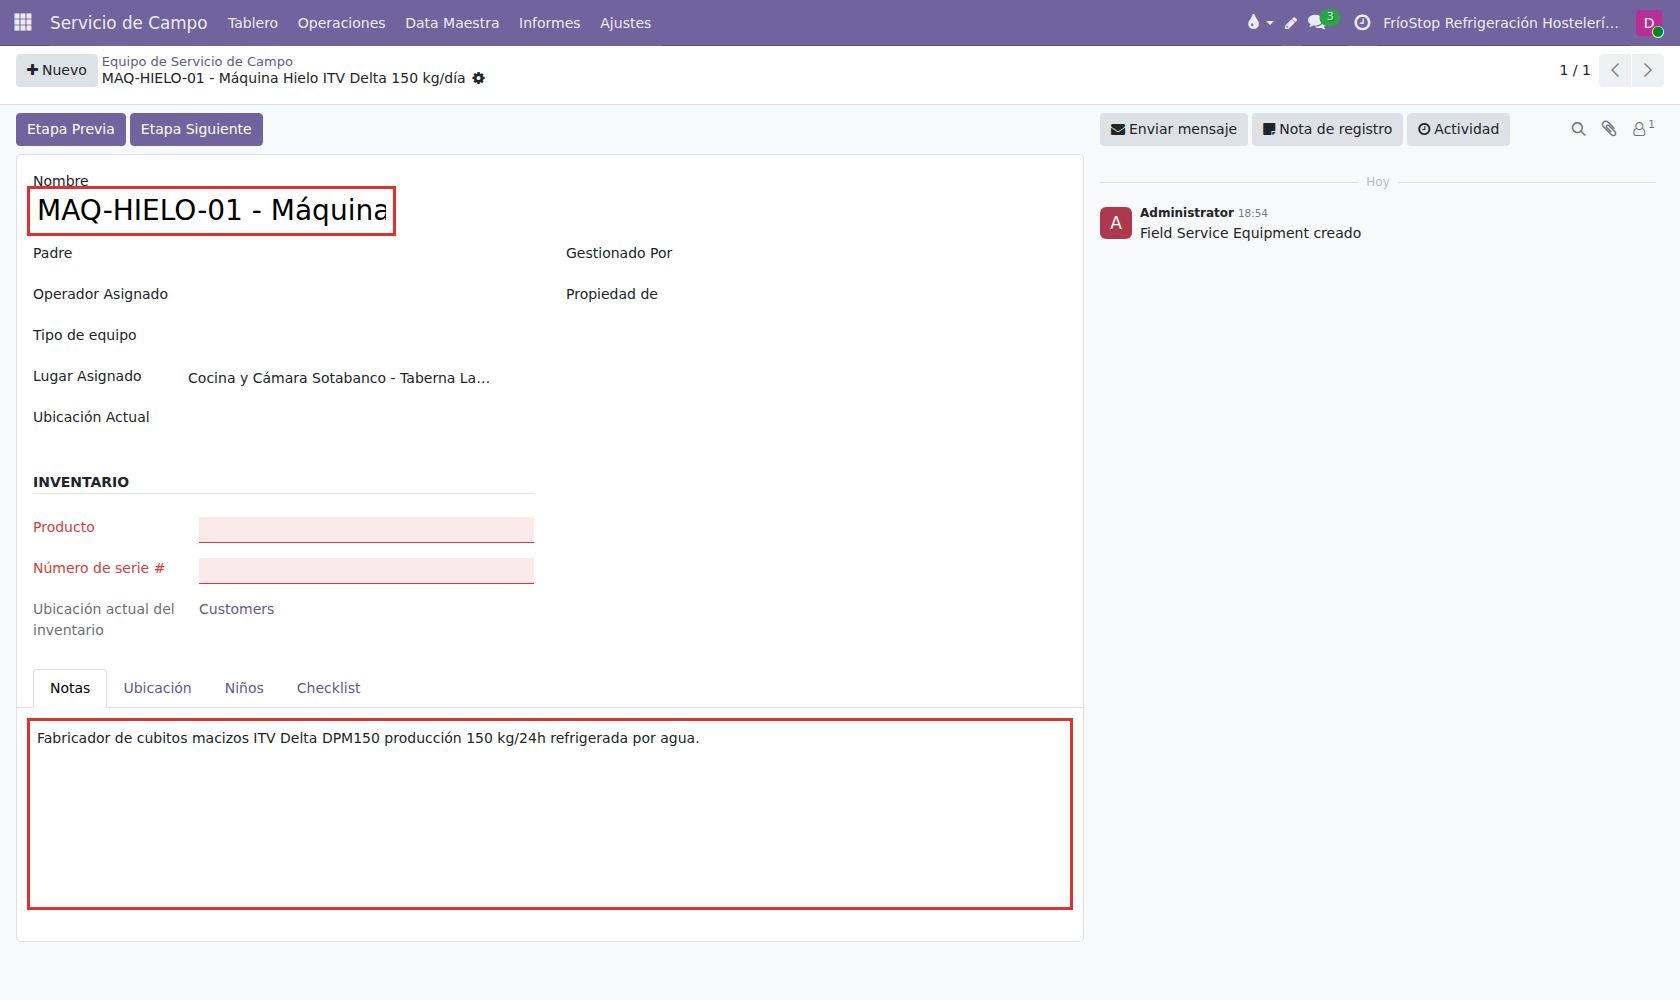1680x1000 pixels.
Task: Search messages in the chatter
Action: [1579, 129]
